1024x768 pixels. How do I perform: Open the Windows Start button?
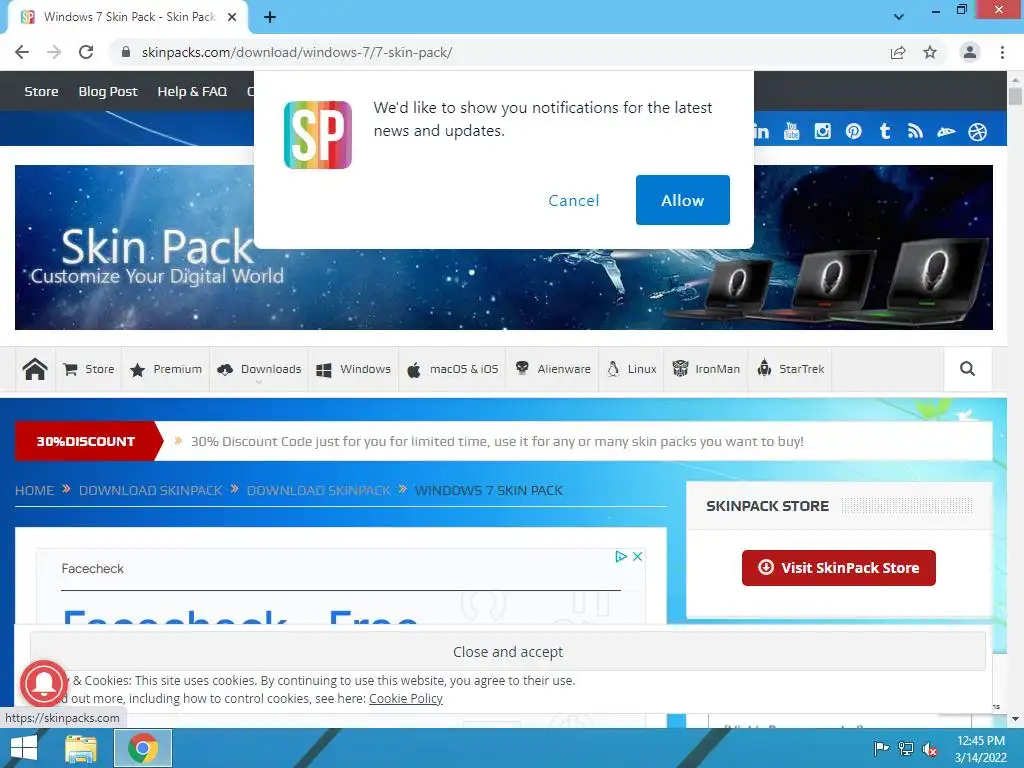[24, 748]
